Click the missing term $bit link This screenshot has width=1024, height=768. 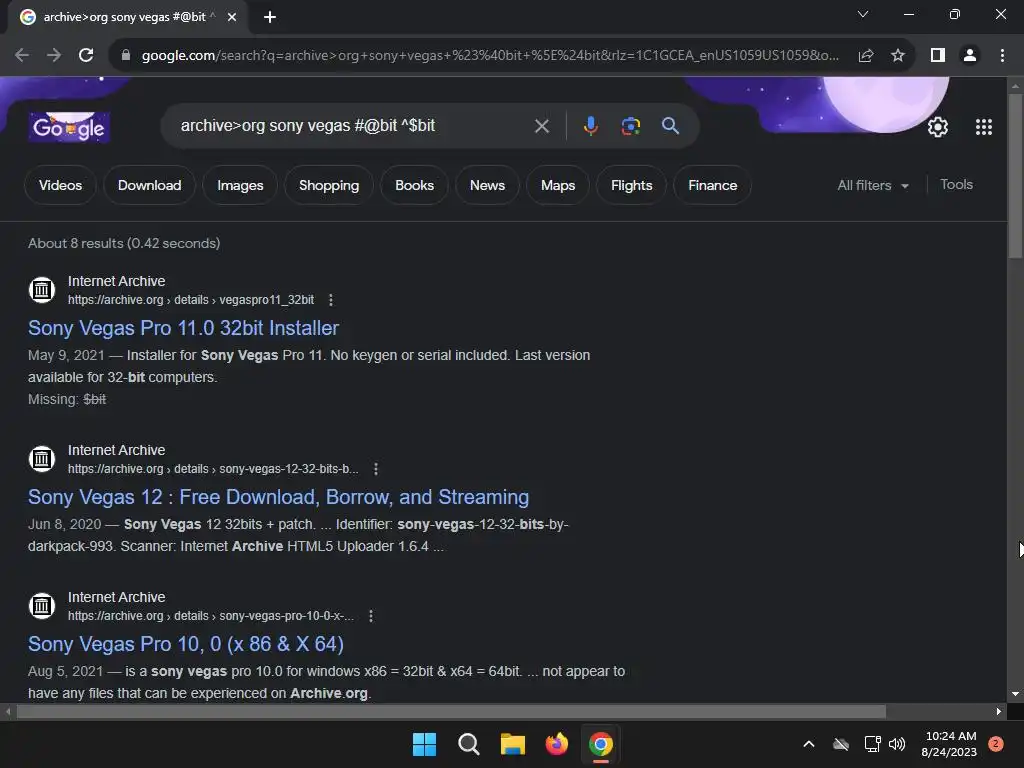[95, 399]
